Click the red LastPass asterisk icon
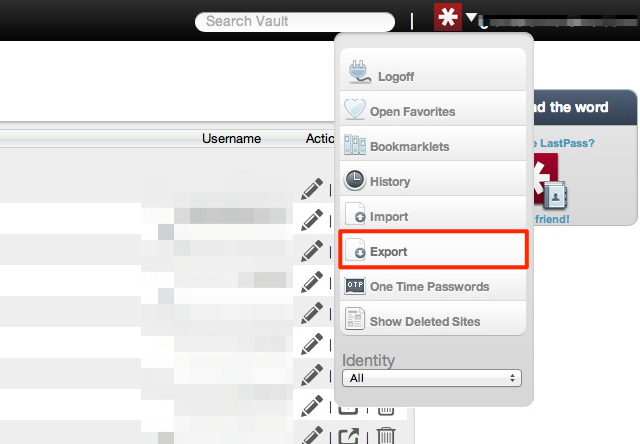 [448, 17]
